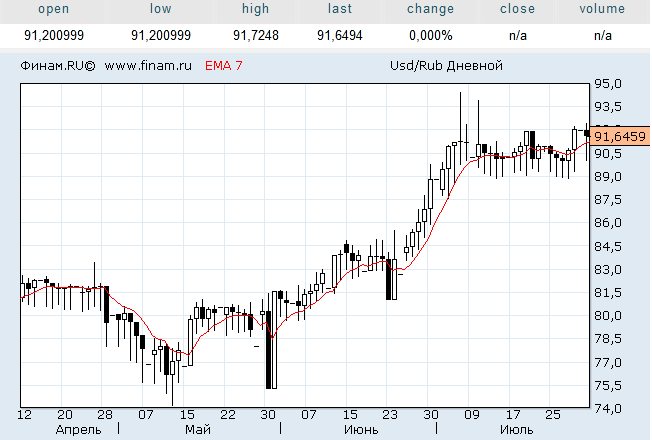Click the 95,0 level on price axis
Screen dimensions: 652x440
609,84
